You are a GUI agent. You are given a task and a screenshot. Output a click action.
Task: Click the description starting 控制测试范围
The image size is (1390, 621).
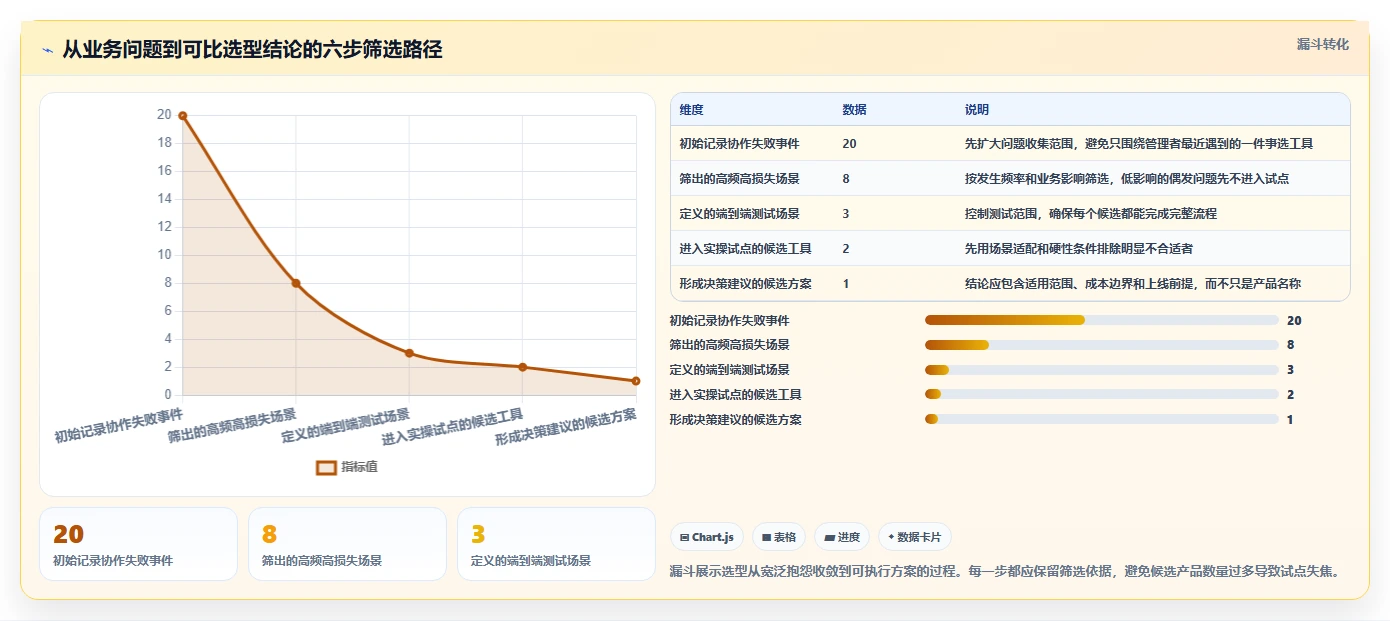click(1090, 214)
